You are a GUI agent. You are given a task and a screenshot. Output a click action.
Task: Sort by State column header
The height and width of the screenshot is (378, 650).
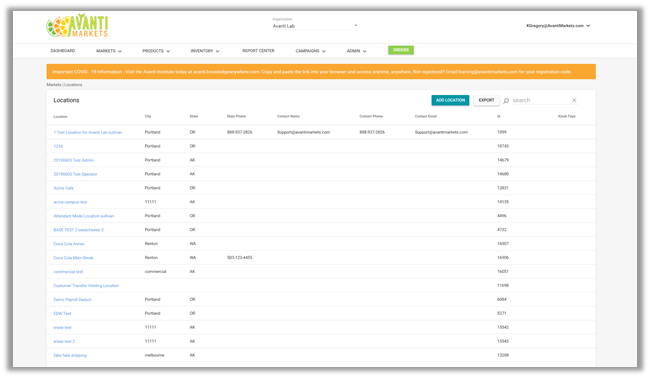click(194, 116)
